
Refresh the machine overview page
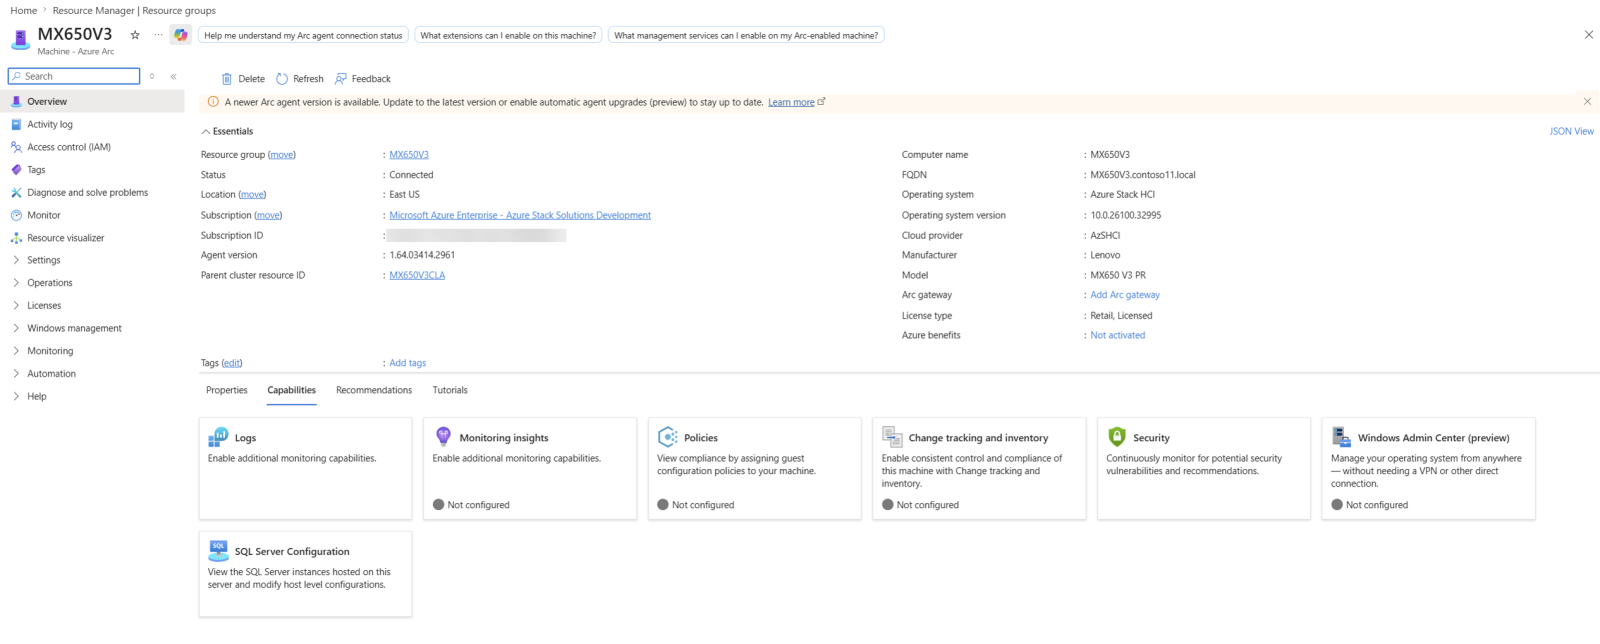pyautogui.click(x=300, y=79)
